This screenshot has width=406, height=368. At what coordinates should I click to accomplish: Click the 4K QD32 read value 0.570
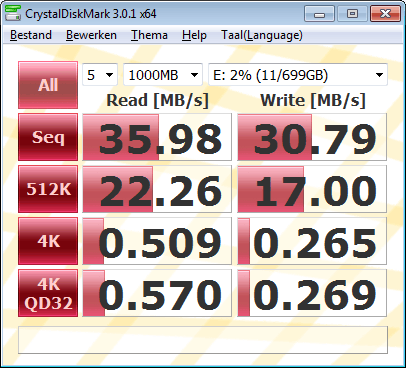(157, 293)
